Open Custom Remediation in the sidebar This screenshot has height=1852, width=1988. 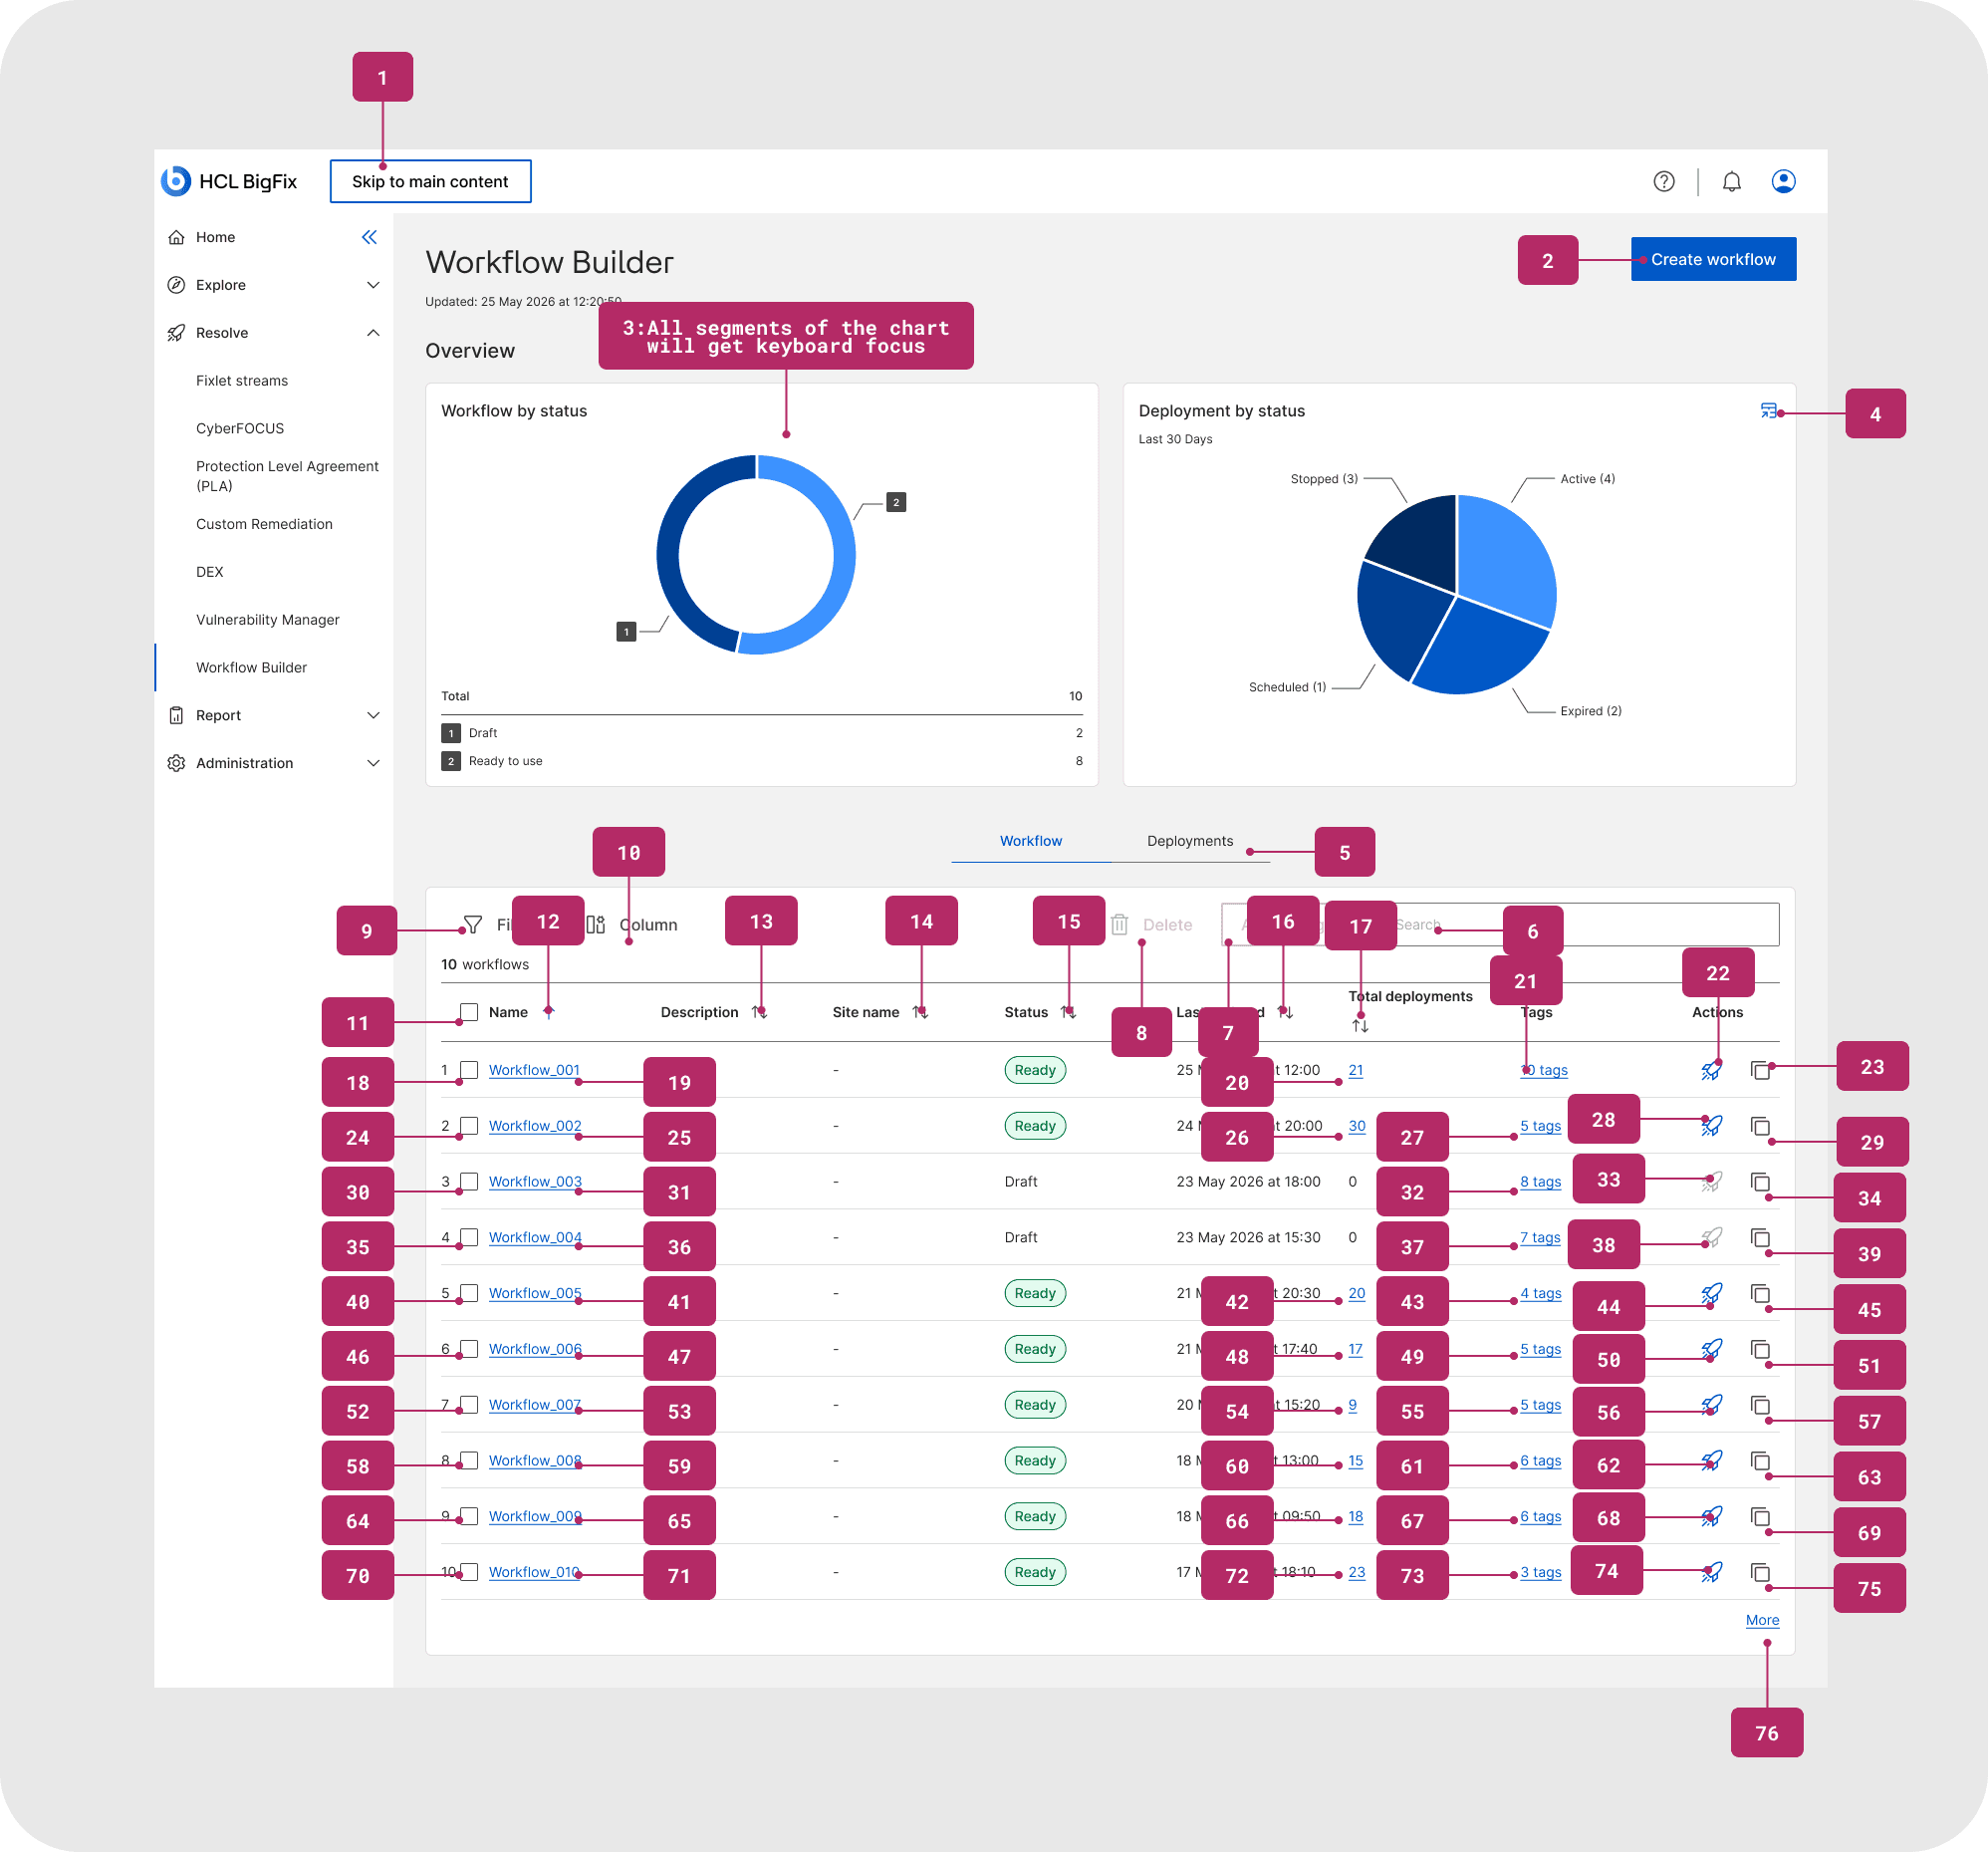pos(264,524)
